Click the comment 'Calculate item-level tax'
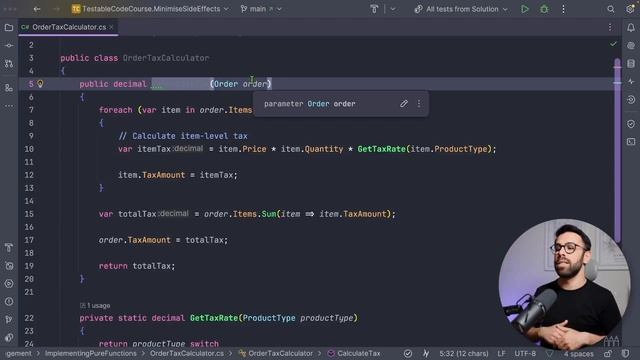The height and width of the screenshot is (360, 640). point(183,136)
